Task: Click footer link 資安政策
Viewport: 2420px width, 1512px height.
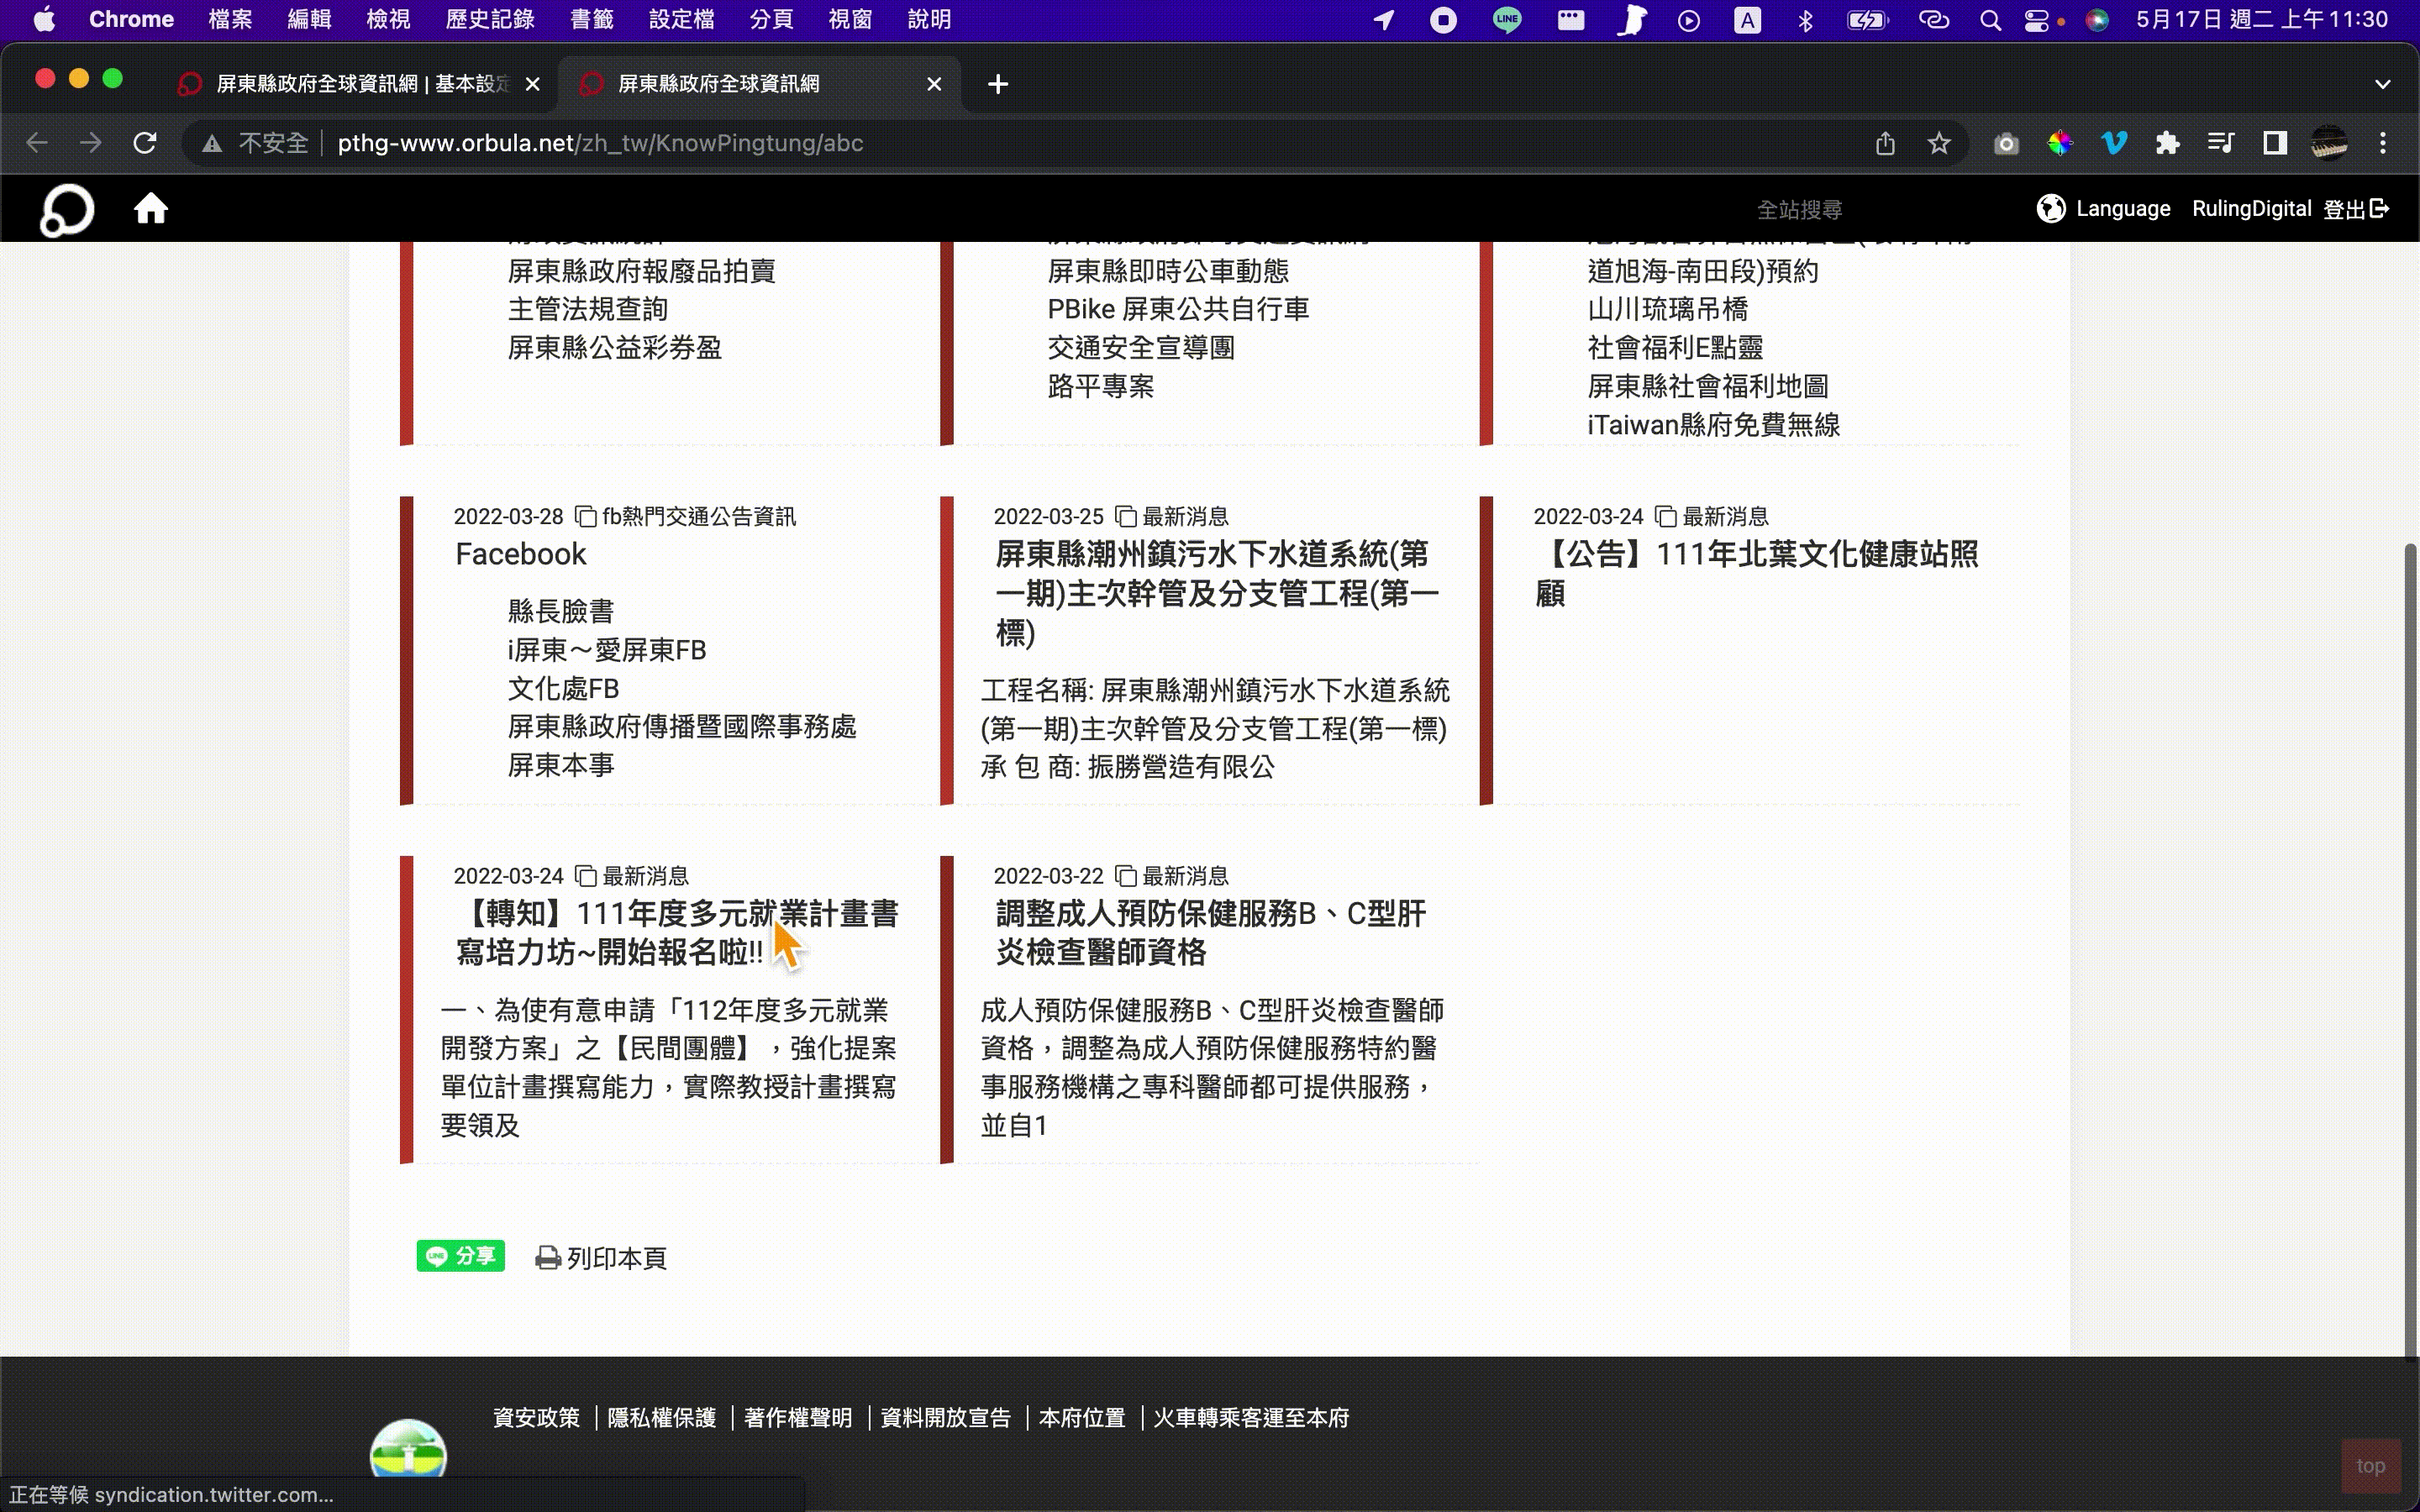Action: coord(536,1417)
